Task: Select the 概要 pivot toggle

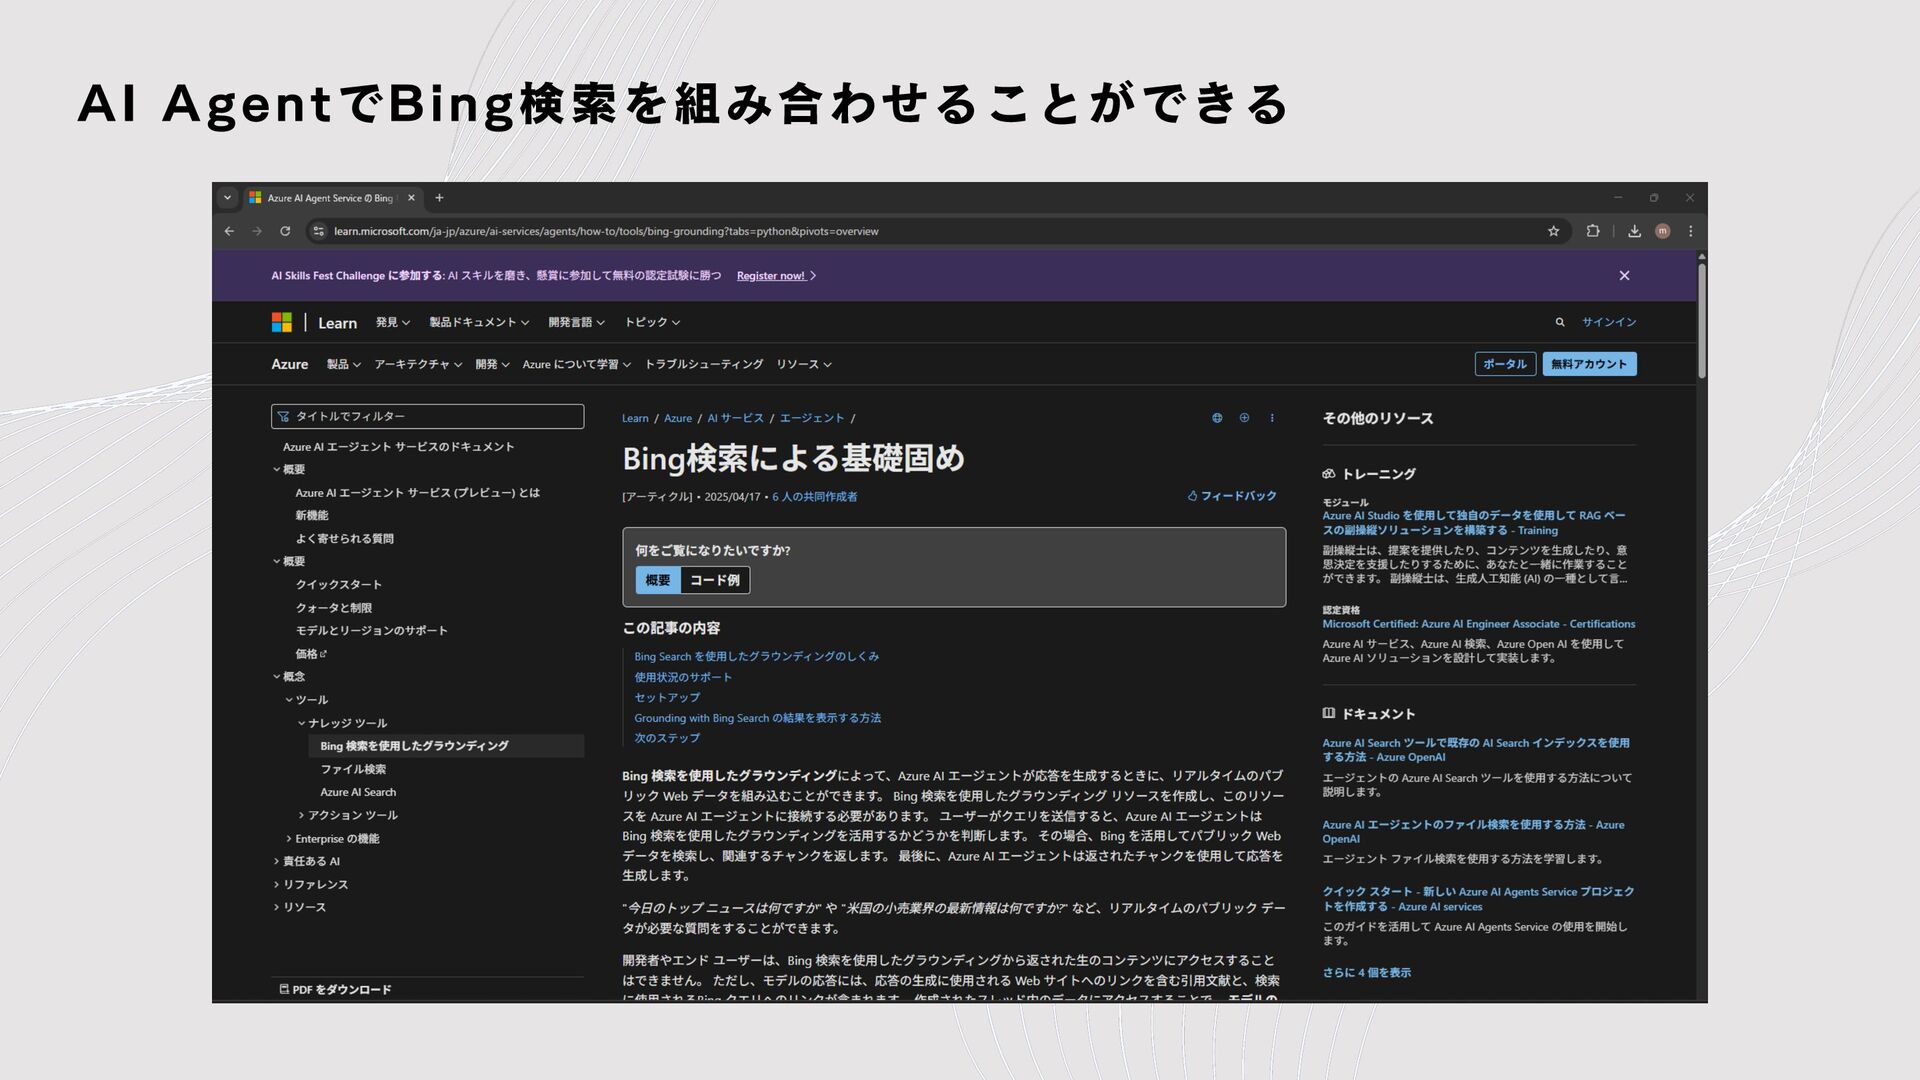Action: point(658,580)
